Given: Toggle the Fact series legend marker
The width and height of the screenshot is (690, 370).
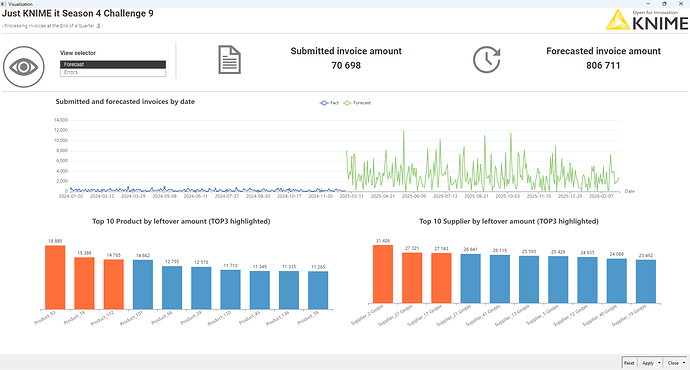Looking at the screenshot, I should (324, 103).
